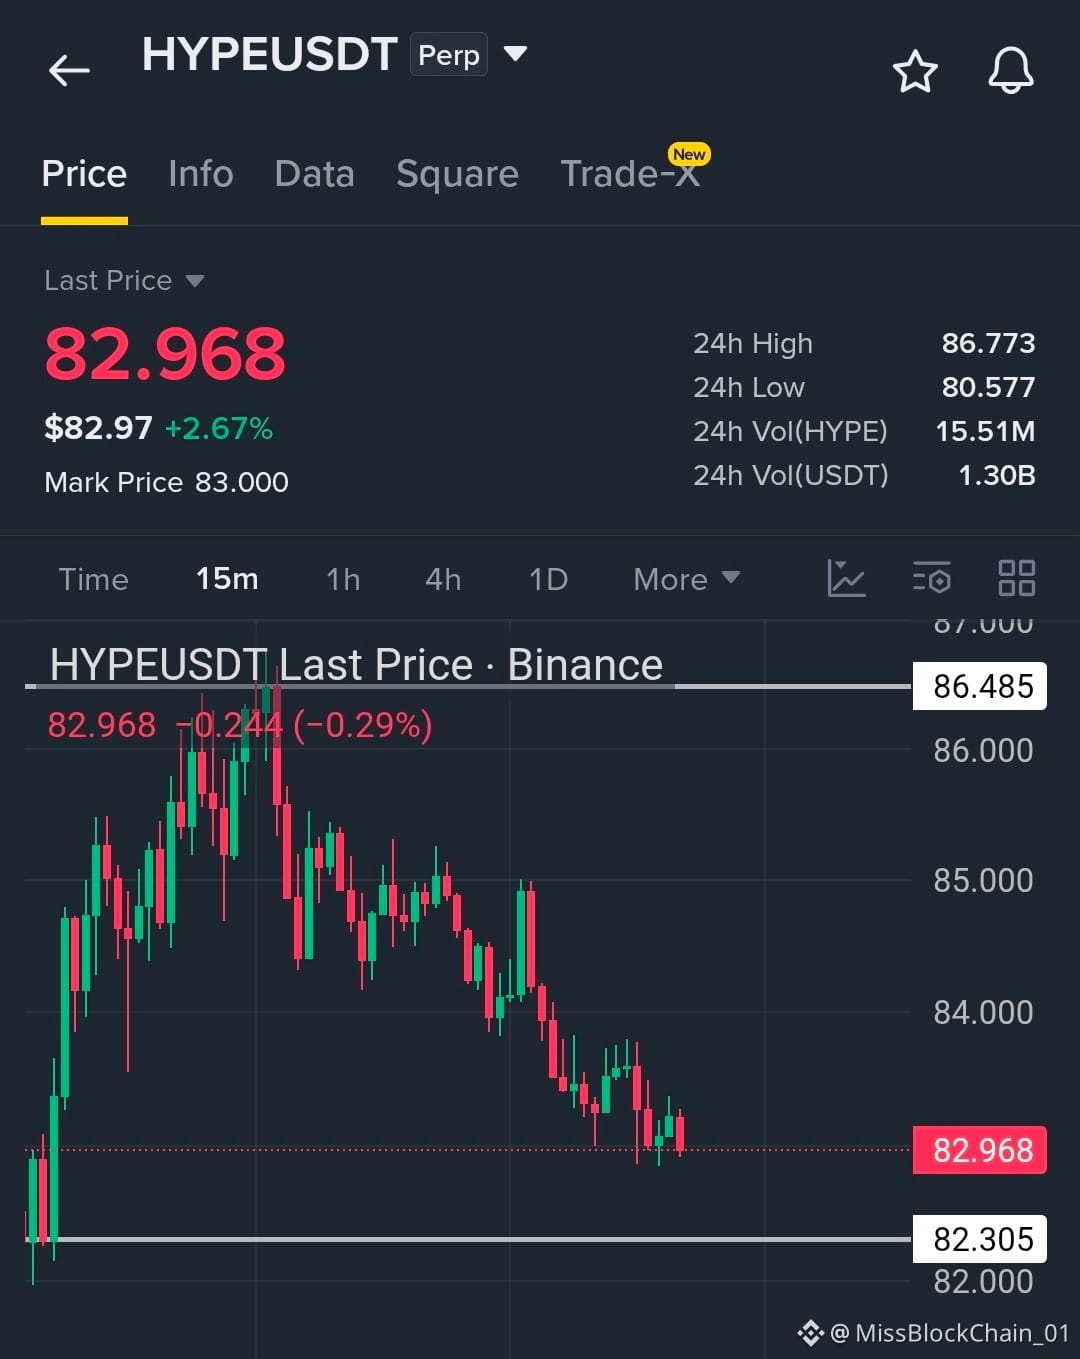Click the 24h High value 86.773

[988, 343]
